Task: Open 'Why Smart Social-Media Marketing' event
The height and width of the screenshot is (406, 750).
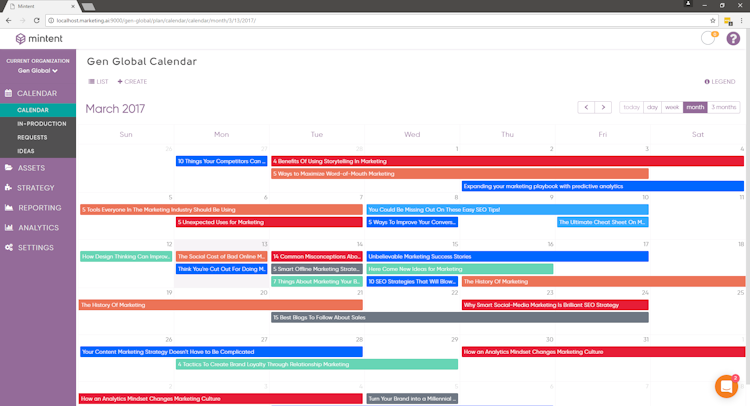Action: [x=555, y=305]
